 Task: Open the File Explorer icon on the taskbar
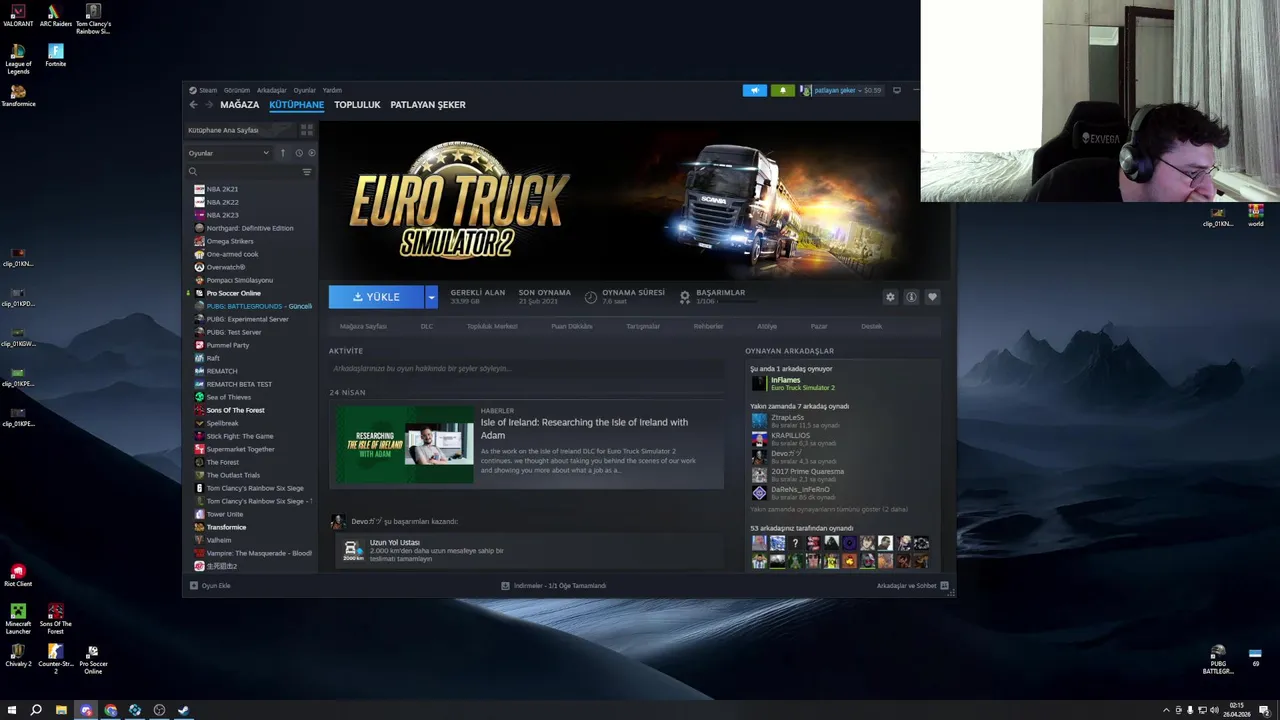tap(61, 710)
